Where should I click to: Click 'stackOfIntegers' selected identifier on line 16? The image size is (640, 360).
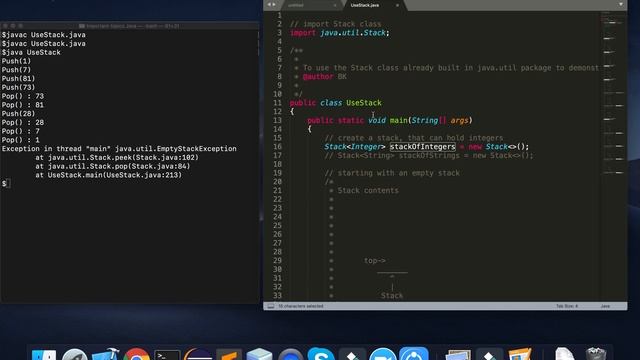click(x=422, y=147)
